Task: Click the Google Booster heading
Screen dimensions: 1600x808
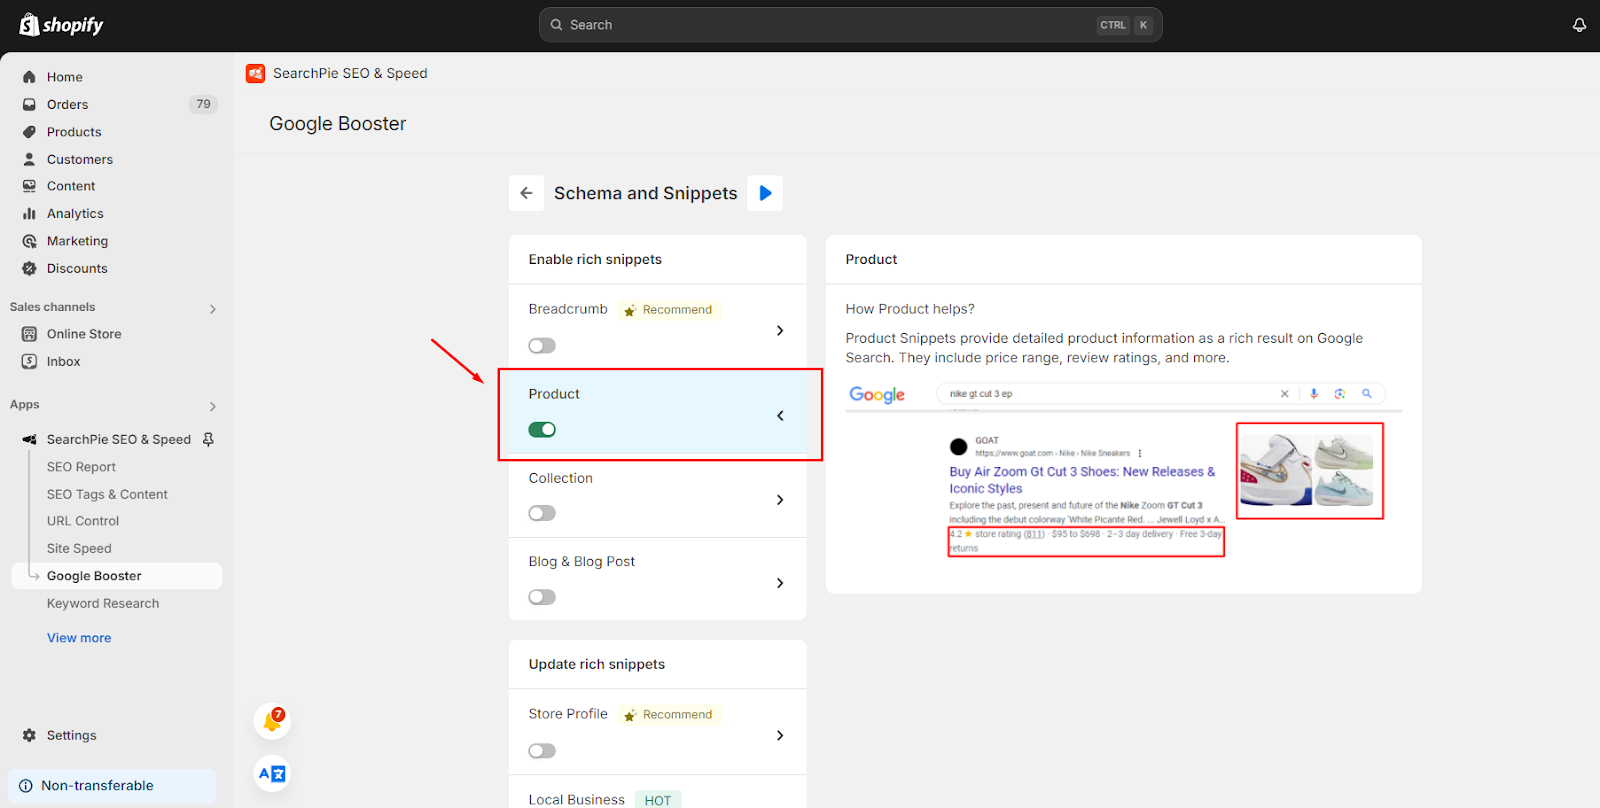Action: point(338,124)
